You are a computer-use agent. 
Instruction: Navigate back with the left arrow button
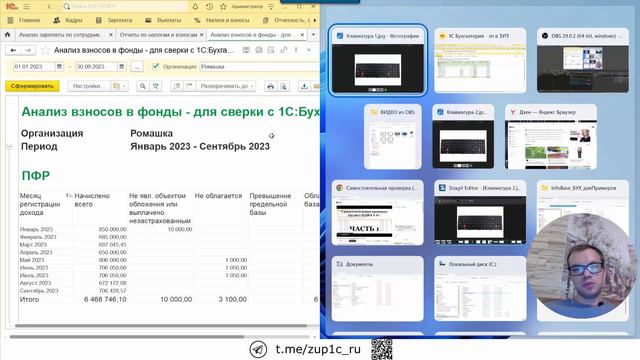[13, 50]
